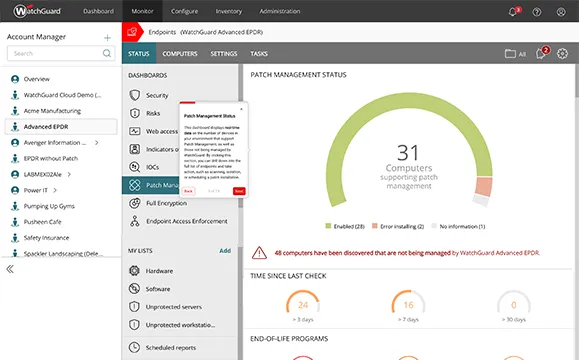This screenshot has width=579, height=360.
Task: Click Next in the tour popup
Action: click(x=239, y=191)
